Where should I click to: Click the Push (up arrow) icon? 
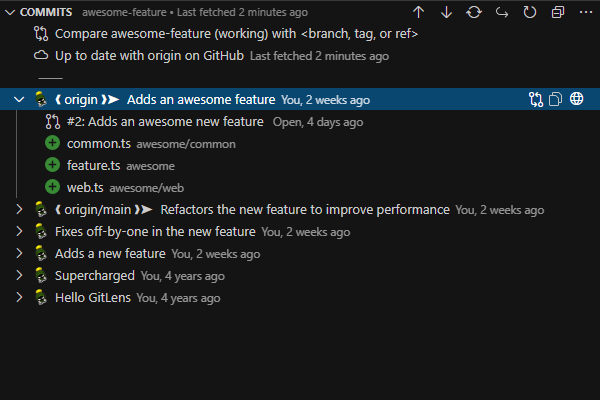pos(418,12)
